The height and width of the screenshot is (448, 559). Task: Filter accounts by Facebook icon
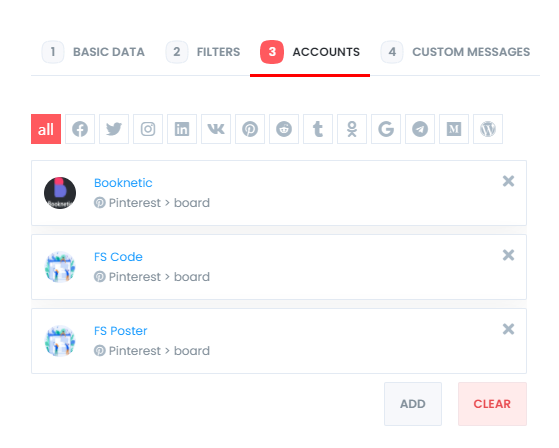tap(80, 129)
